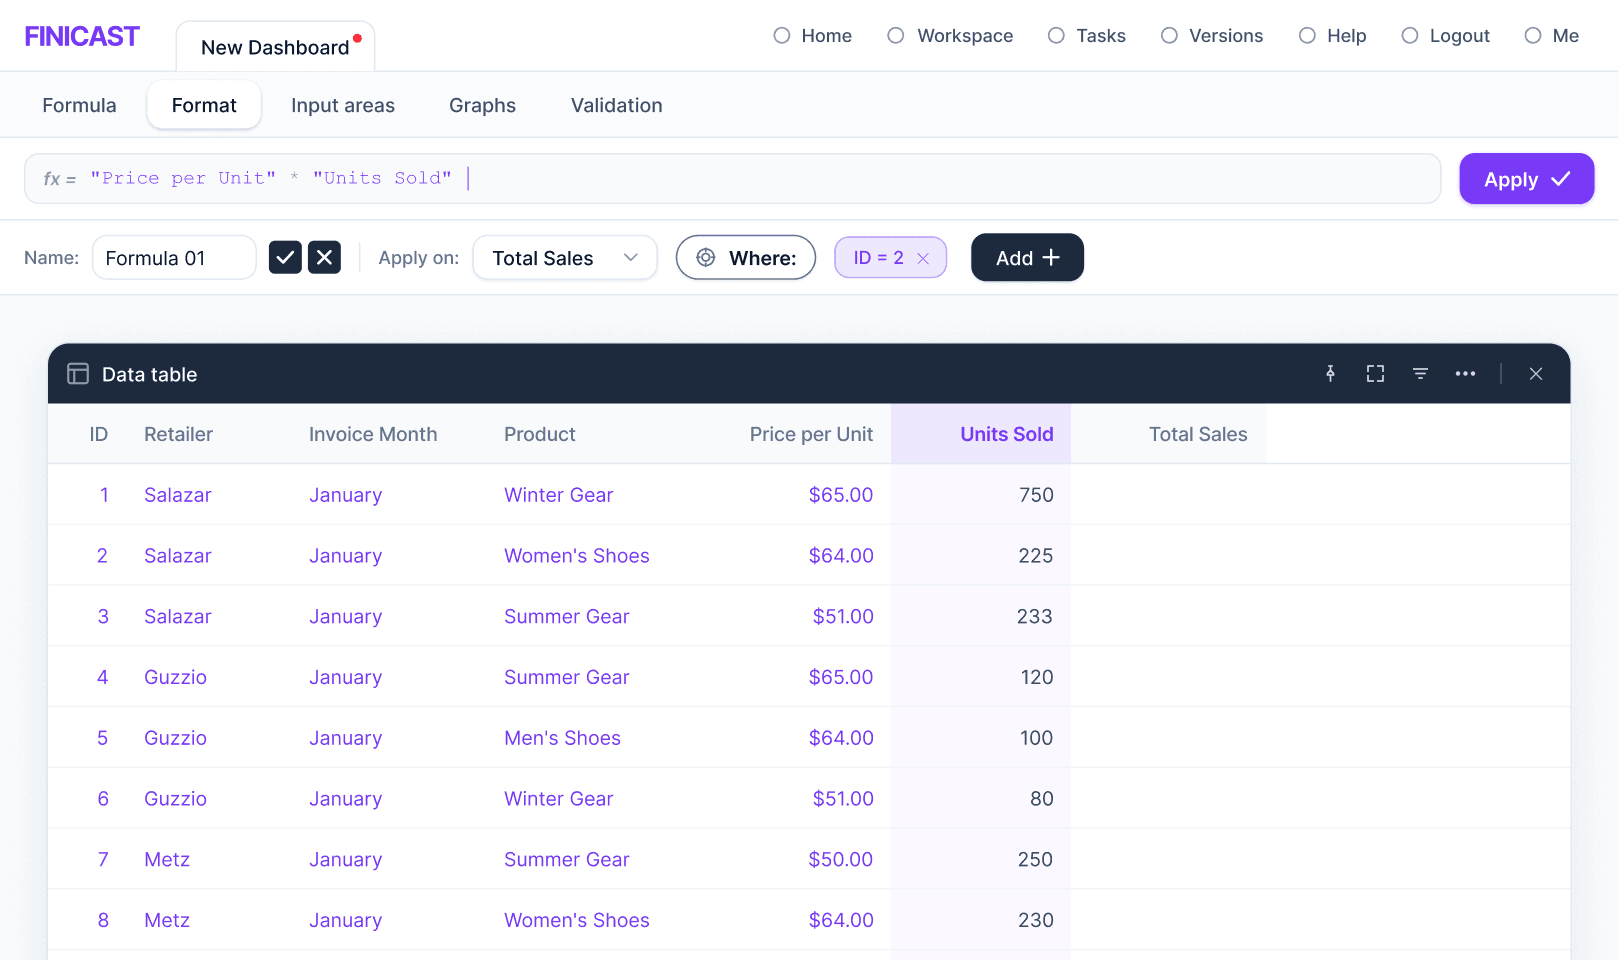Select Winter Gear in row 1
The image size is (1619, 960).
tap(558, 495)
